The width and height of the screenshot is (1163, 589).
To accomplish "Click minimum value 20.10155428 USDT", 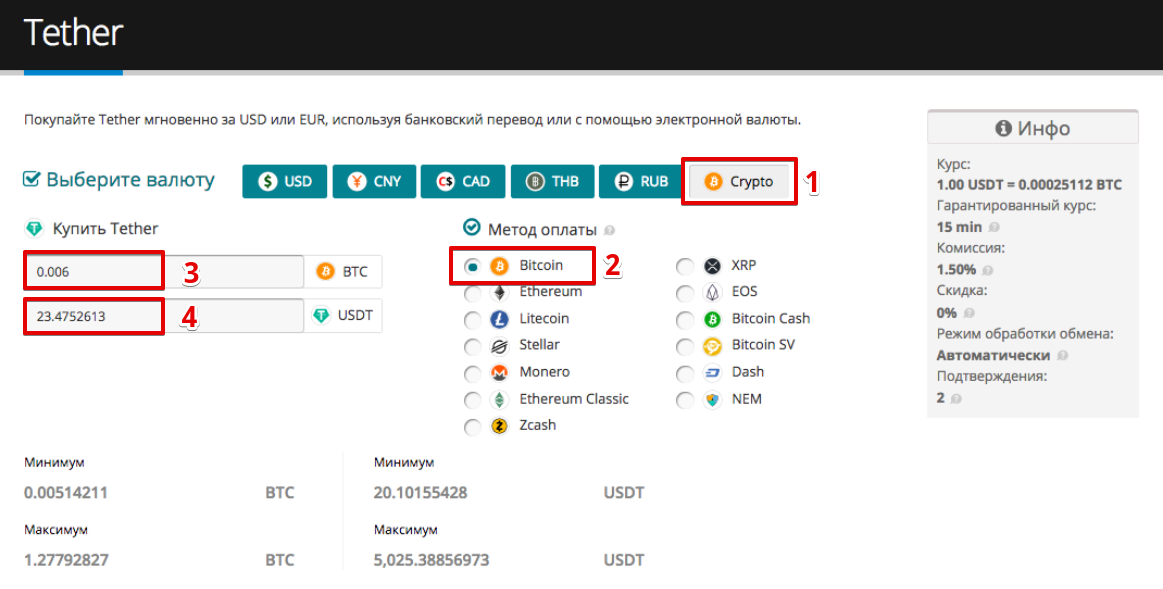I will point(421,493).
